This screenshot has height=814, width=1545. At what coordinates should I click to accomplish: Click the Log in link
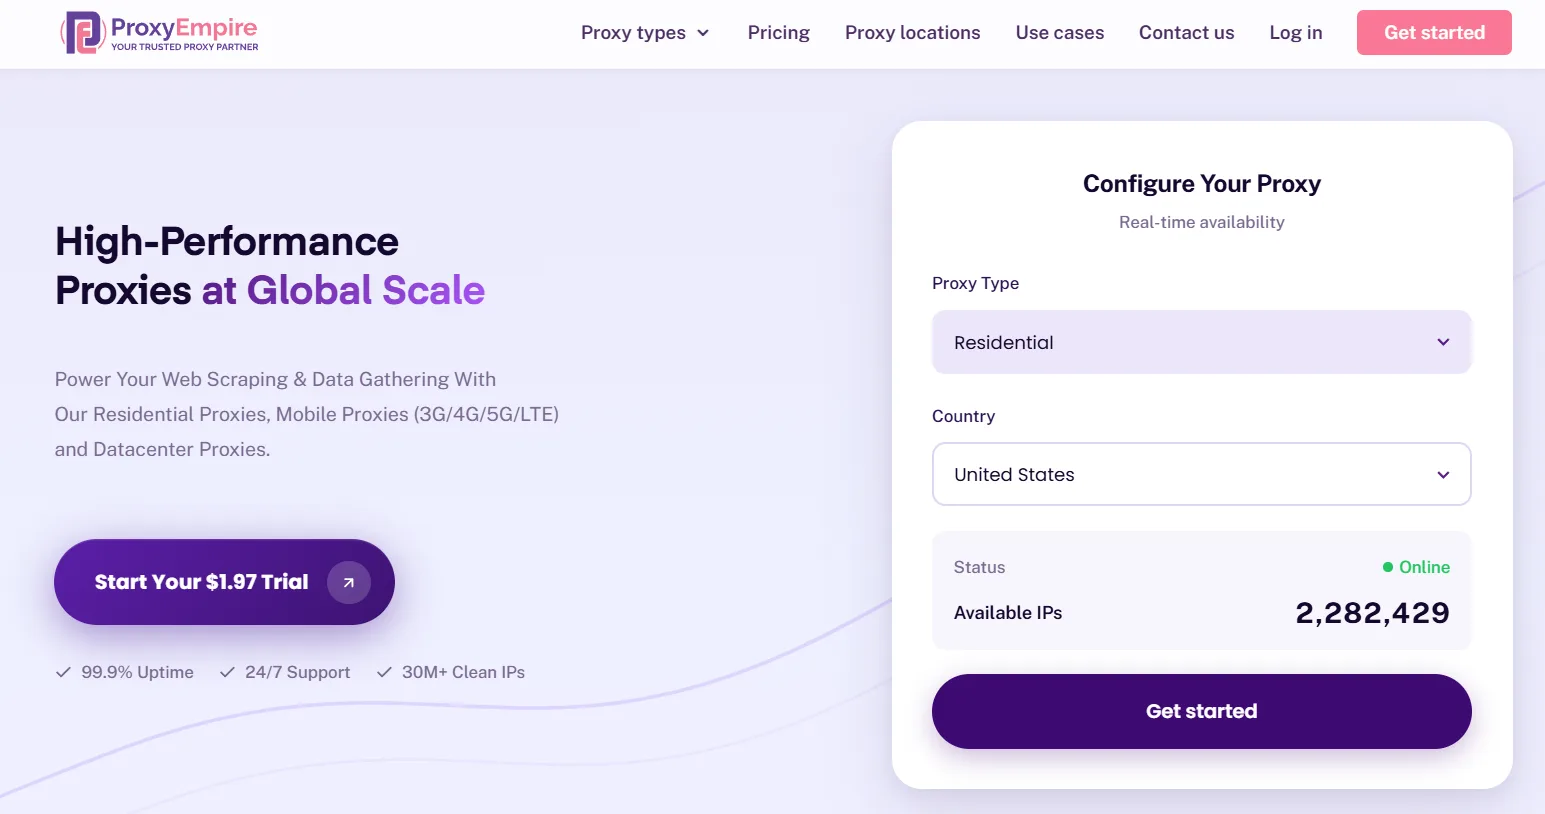click(x=1295, y=32)
